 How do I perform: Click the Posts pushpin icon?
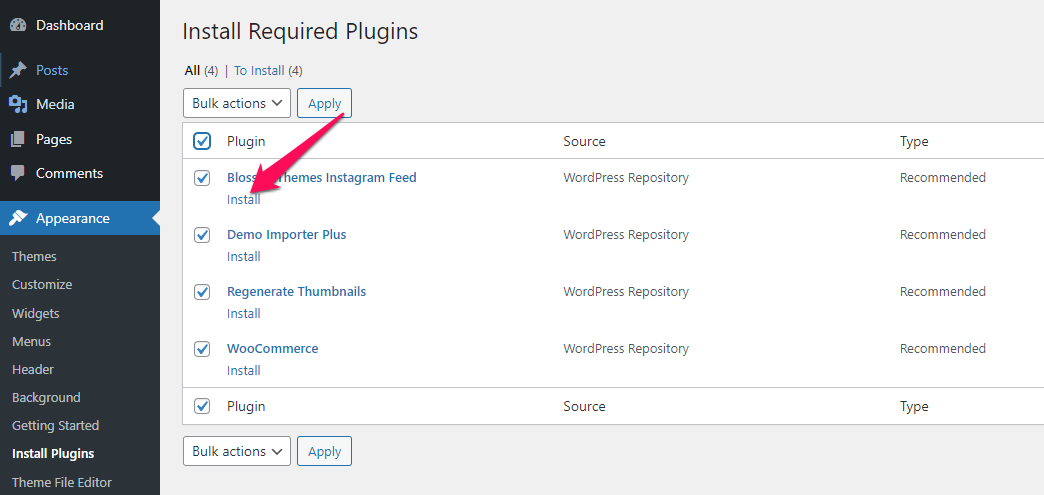18,70
